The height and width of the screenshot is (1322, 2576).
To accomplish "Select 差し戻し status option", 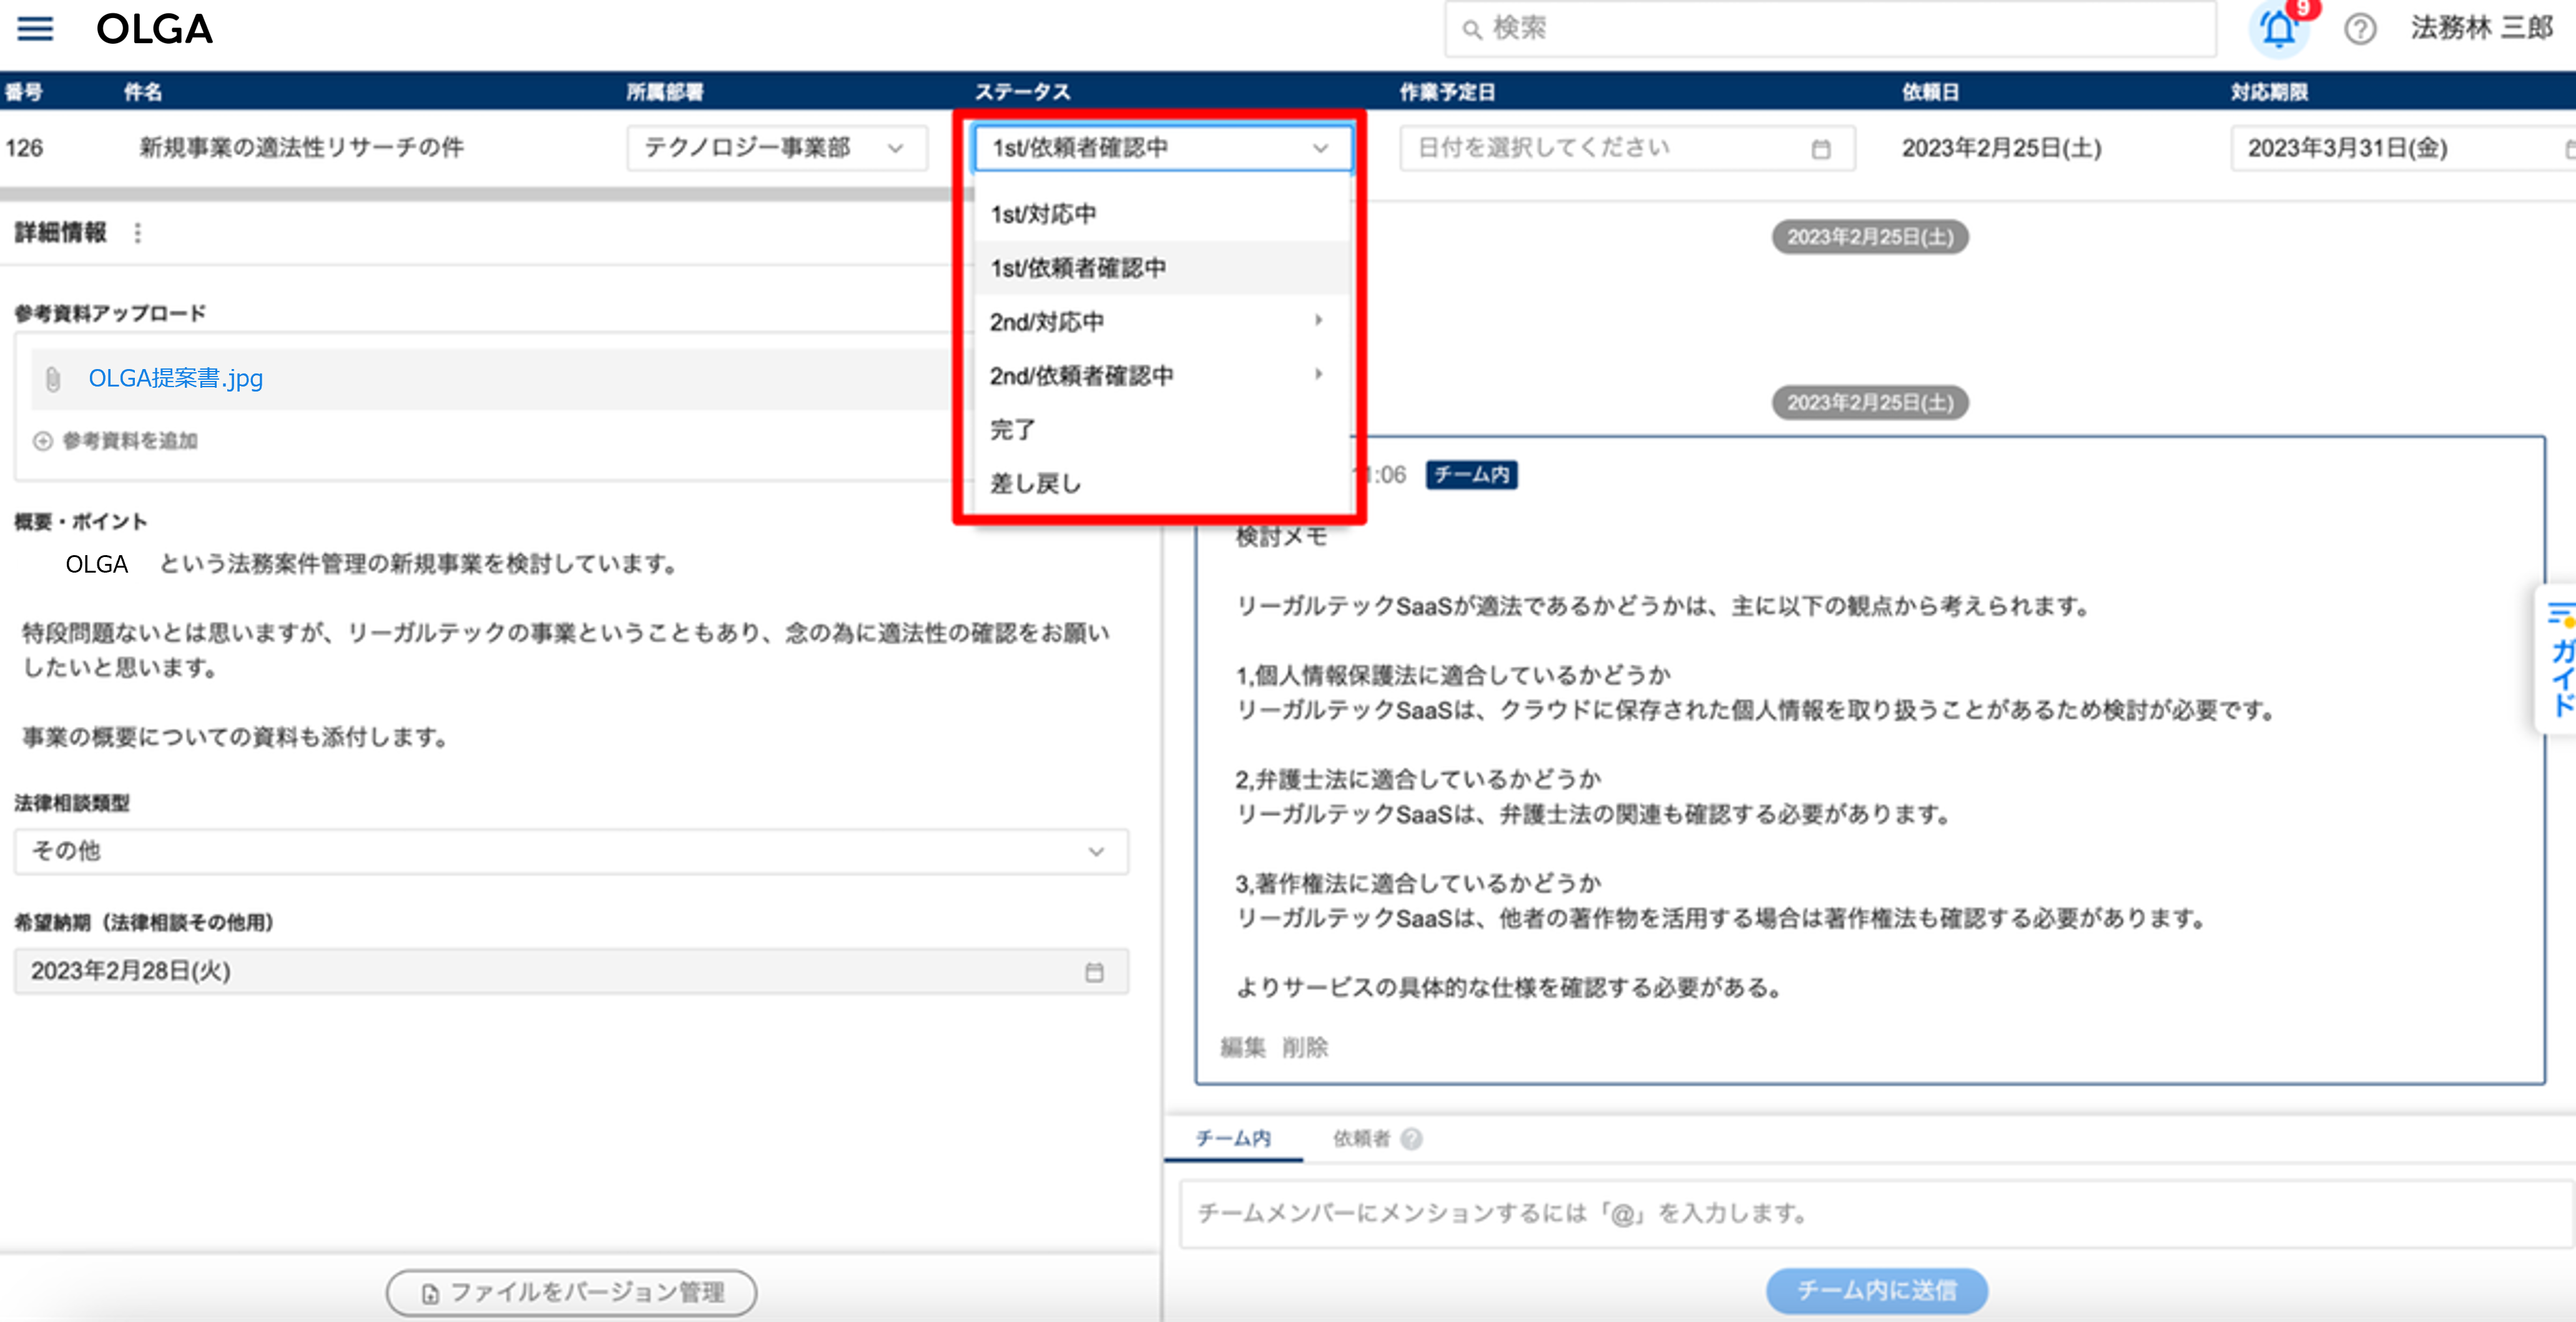I will point(1163,484).
